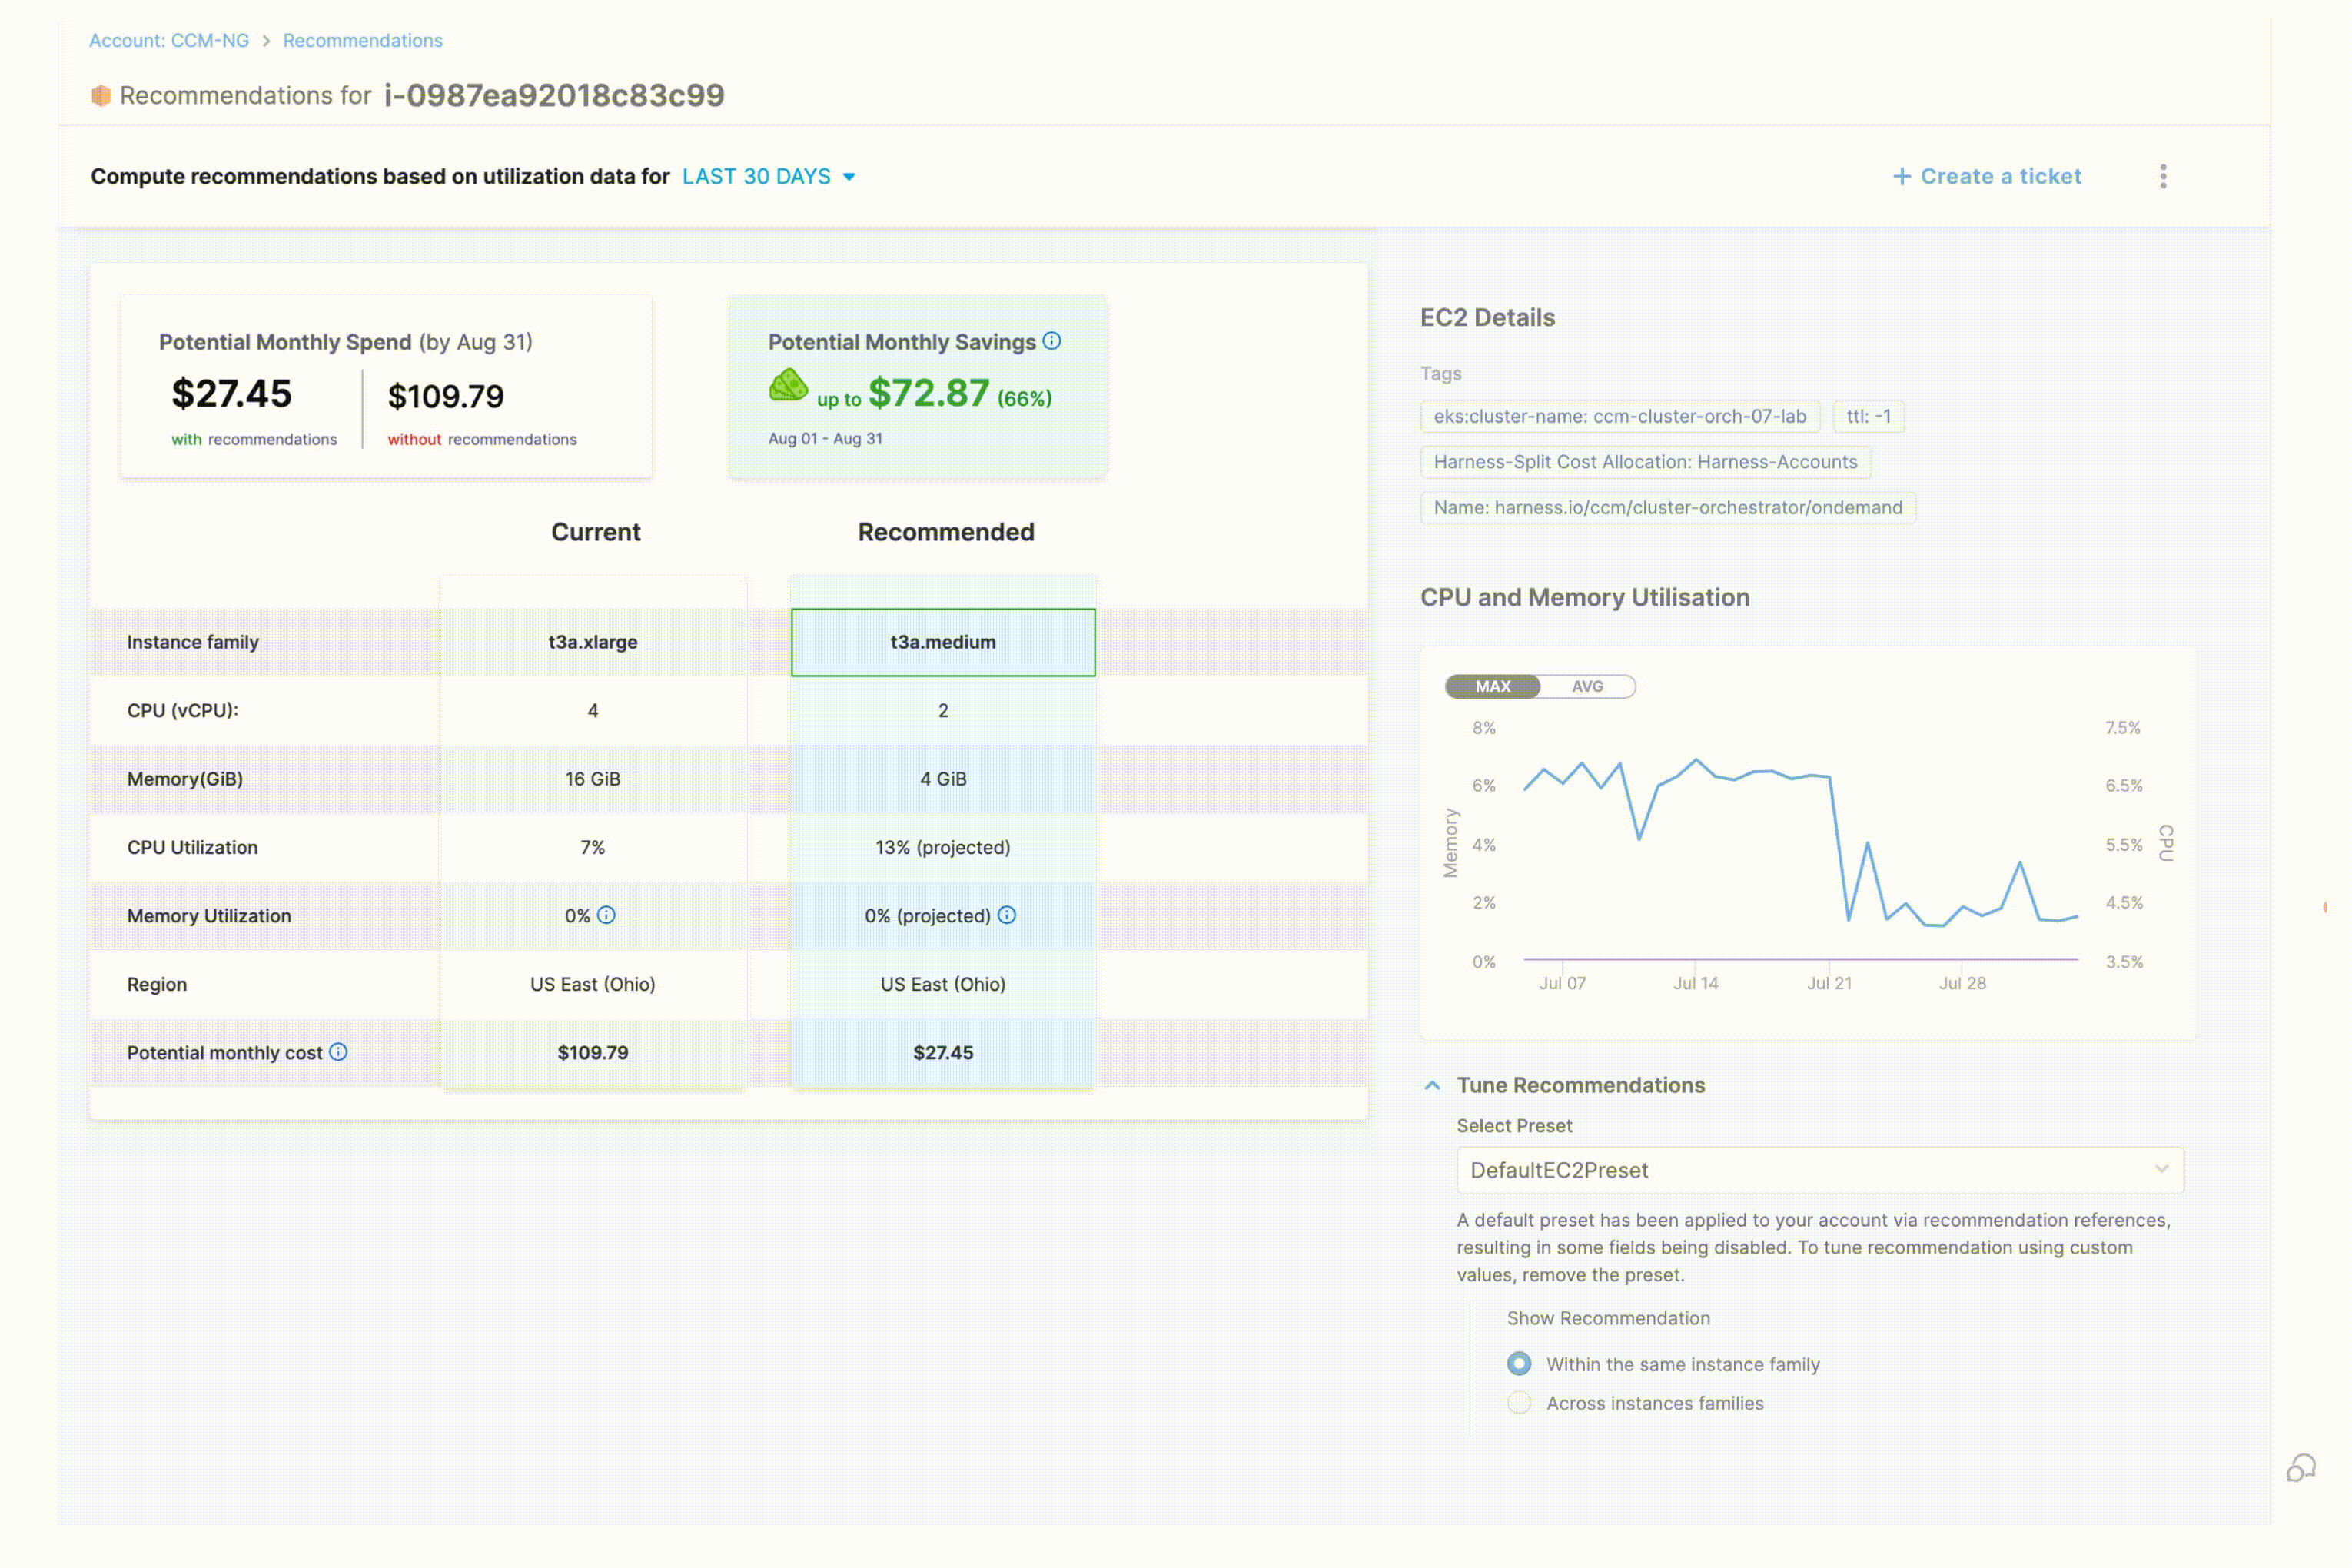Click the orange EC2 instance icon in header
The width and height of the screenshot is (2352, 1568).
point(101,96)
